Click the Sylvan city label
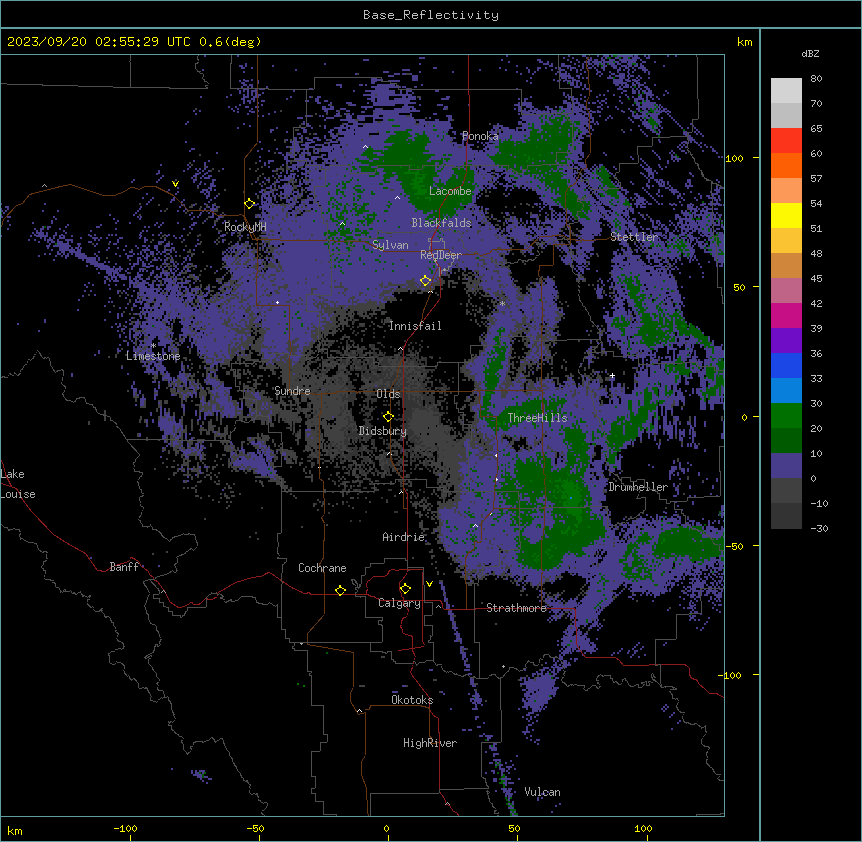862x842 pixels. (x=390, y=245)
